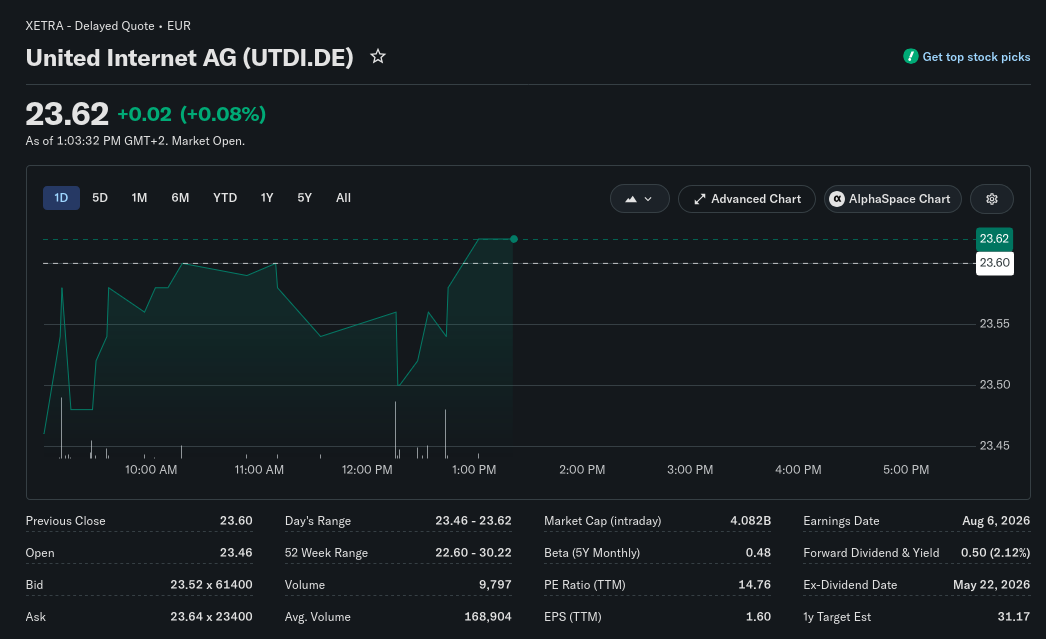Click the Volume value 9,797
This screenshot has width=1046, height=639.
pyautogui.click(x=495, y=585)
